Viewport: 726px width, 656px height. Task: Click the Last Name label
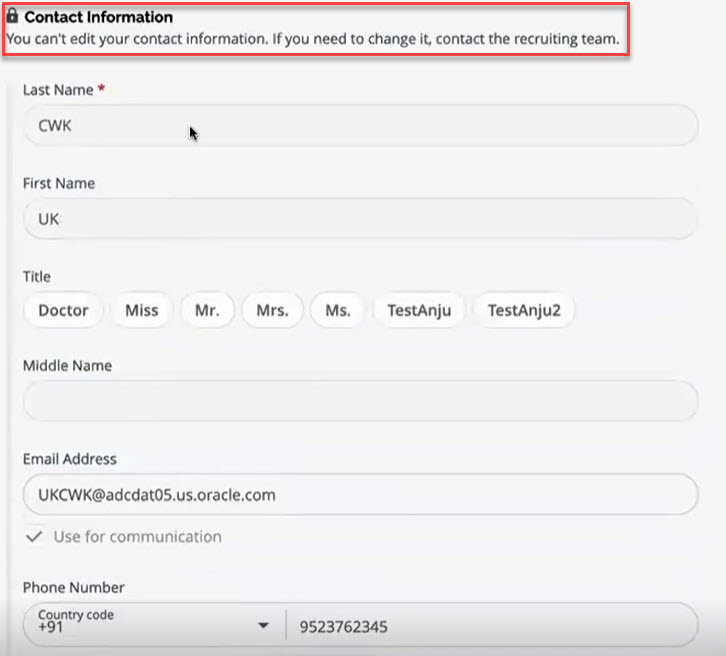pyautogui.click(x=58, y=90)
